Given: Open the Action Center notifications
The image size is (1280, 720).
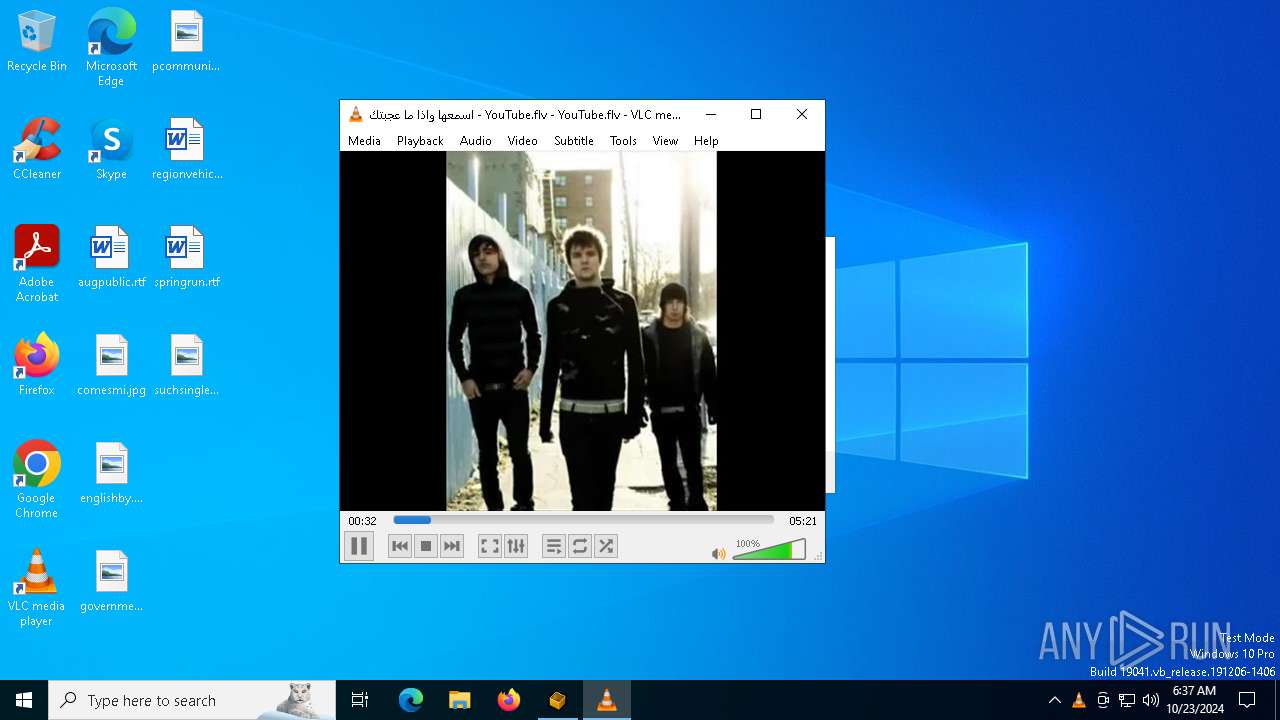Looking at the screenshot, I should click(1247, 700).
